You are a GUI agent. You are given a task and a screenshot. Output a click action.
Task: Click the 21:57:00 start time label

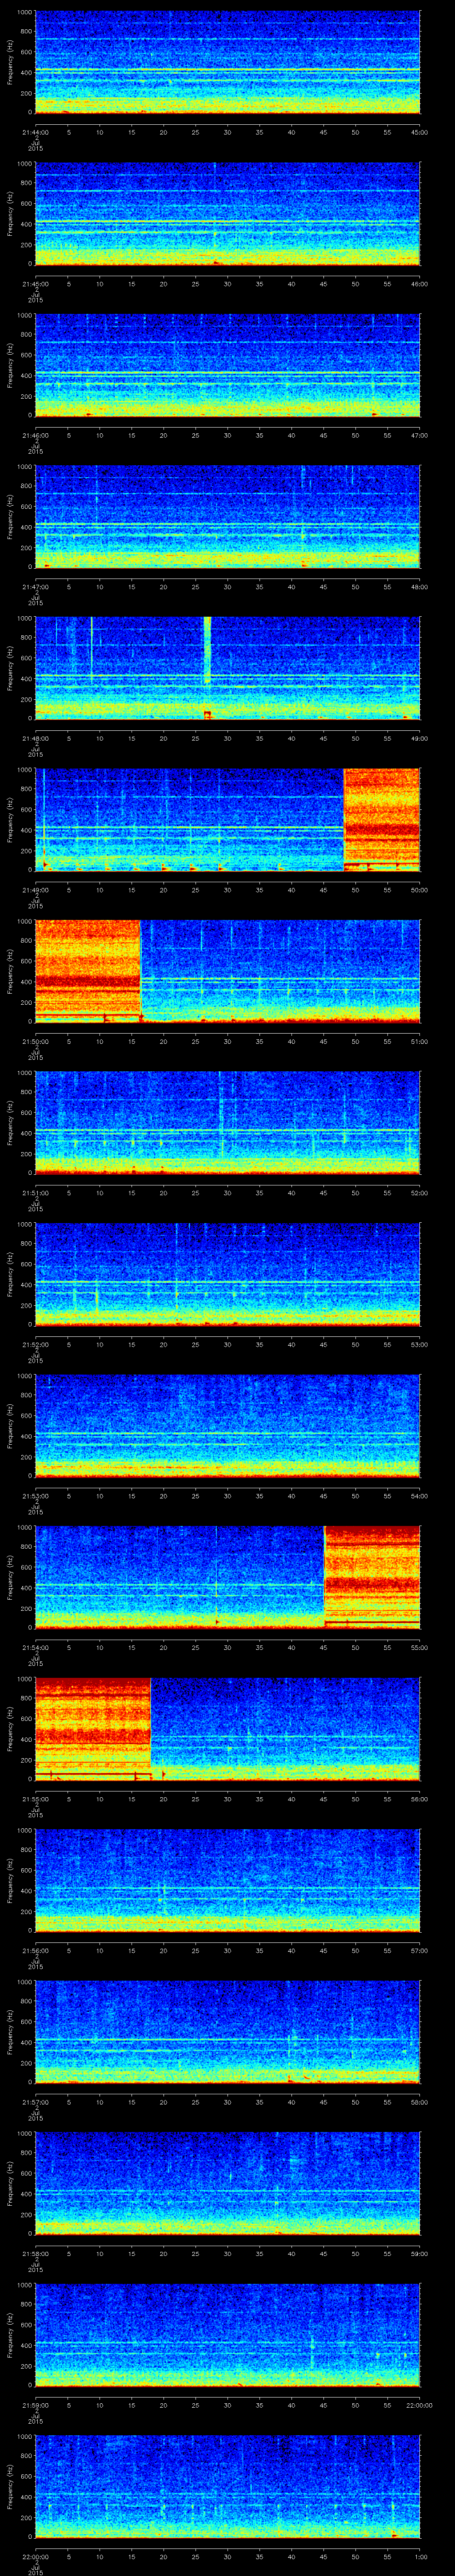click(34, 2101)
